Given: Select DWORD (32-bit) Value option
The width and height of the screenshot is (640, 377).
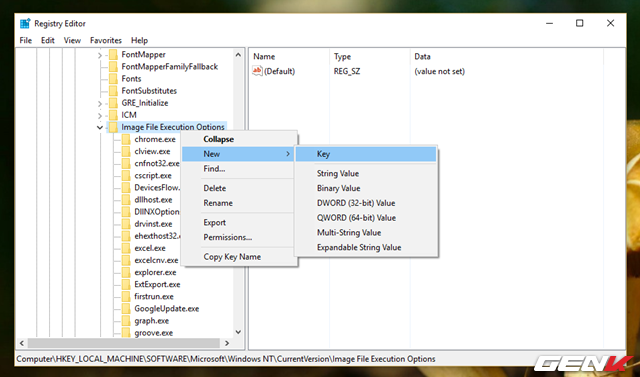Looking at the screenshot, I should click(x=356, y=203).
